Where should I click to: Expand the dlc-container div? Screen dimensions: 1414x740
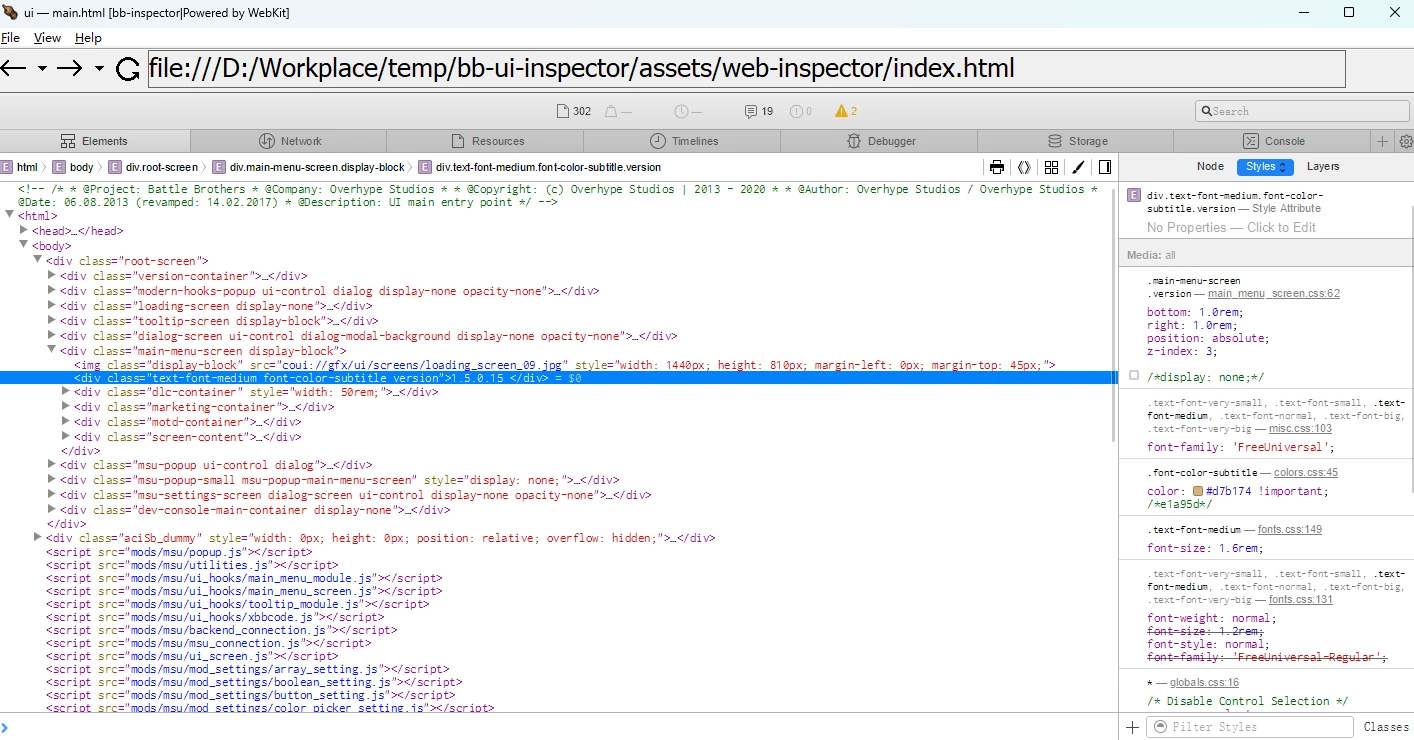pos(66,392)
